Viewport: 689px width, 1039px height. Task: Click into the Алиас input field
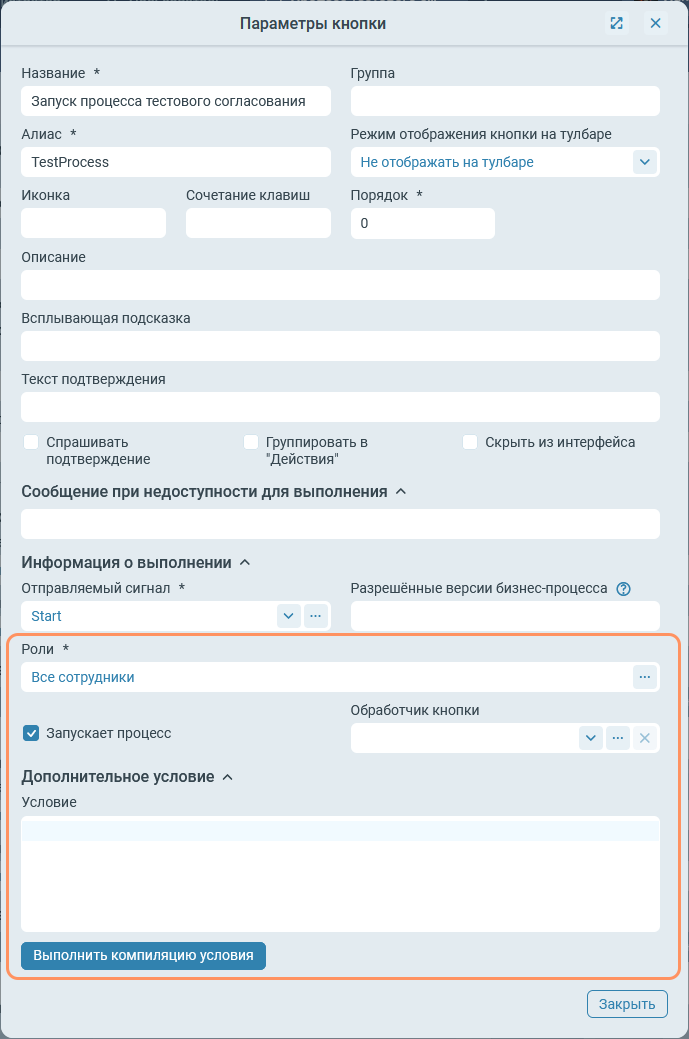point(175,162)
